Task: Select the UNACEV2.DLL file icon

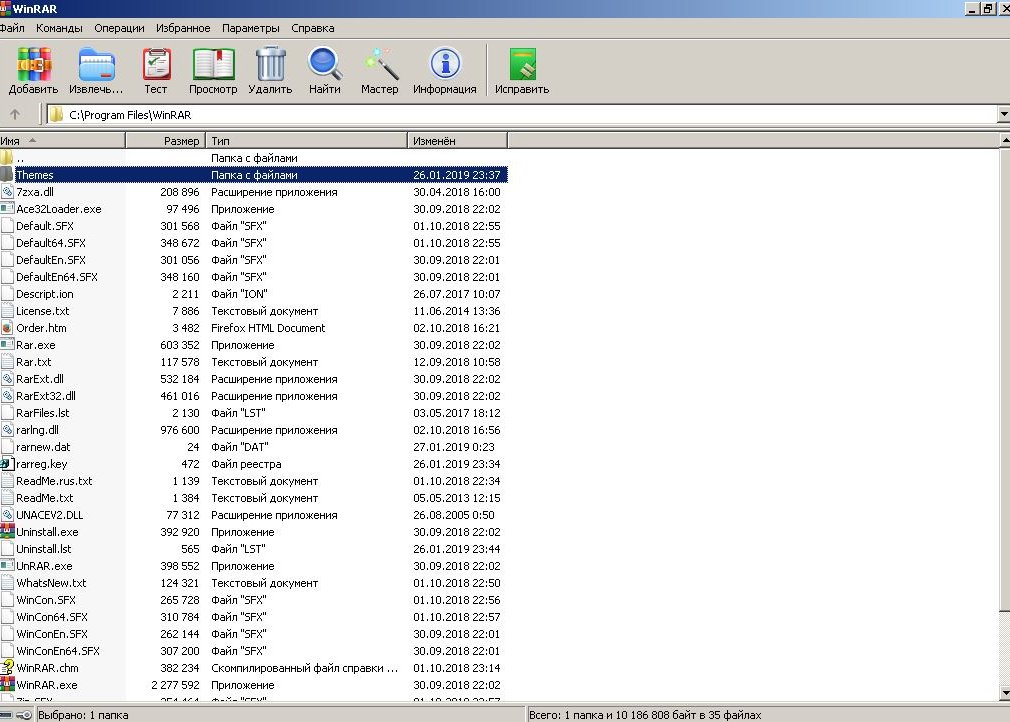Action: coord(6,515)
